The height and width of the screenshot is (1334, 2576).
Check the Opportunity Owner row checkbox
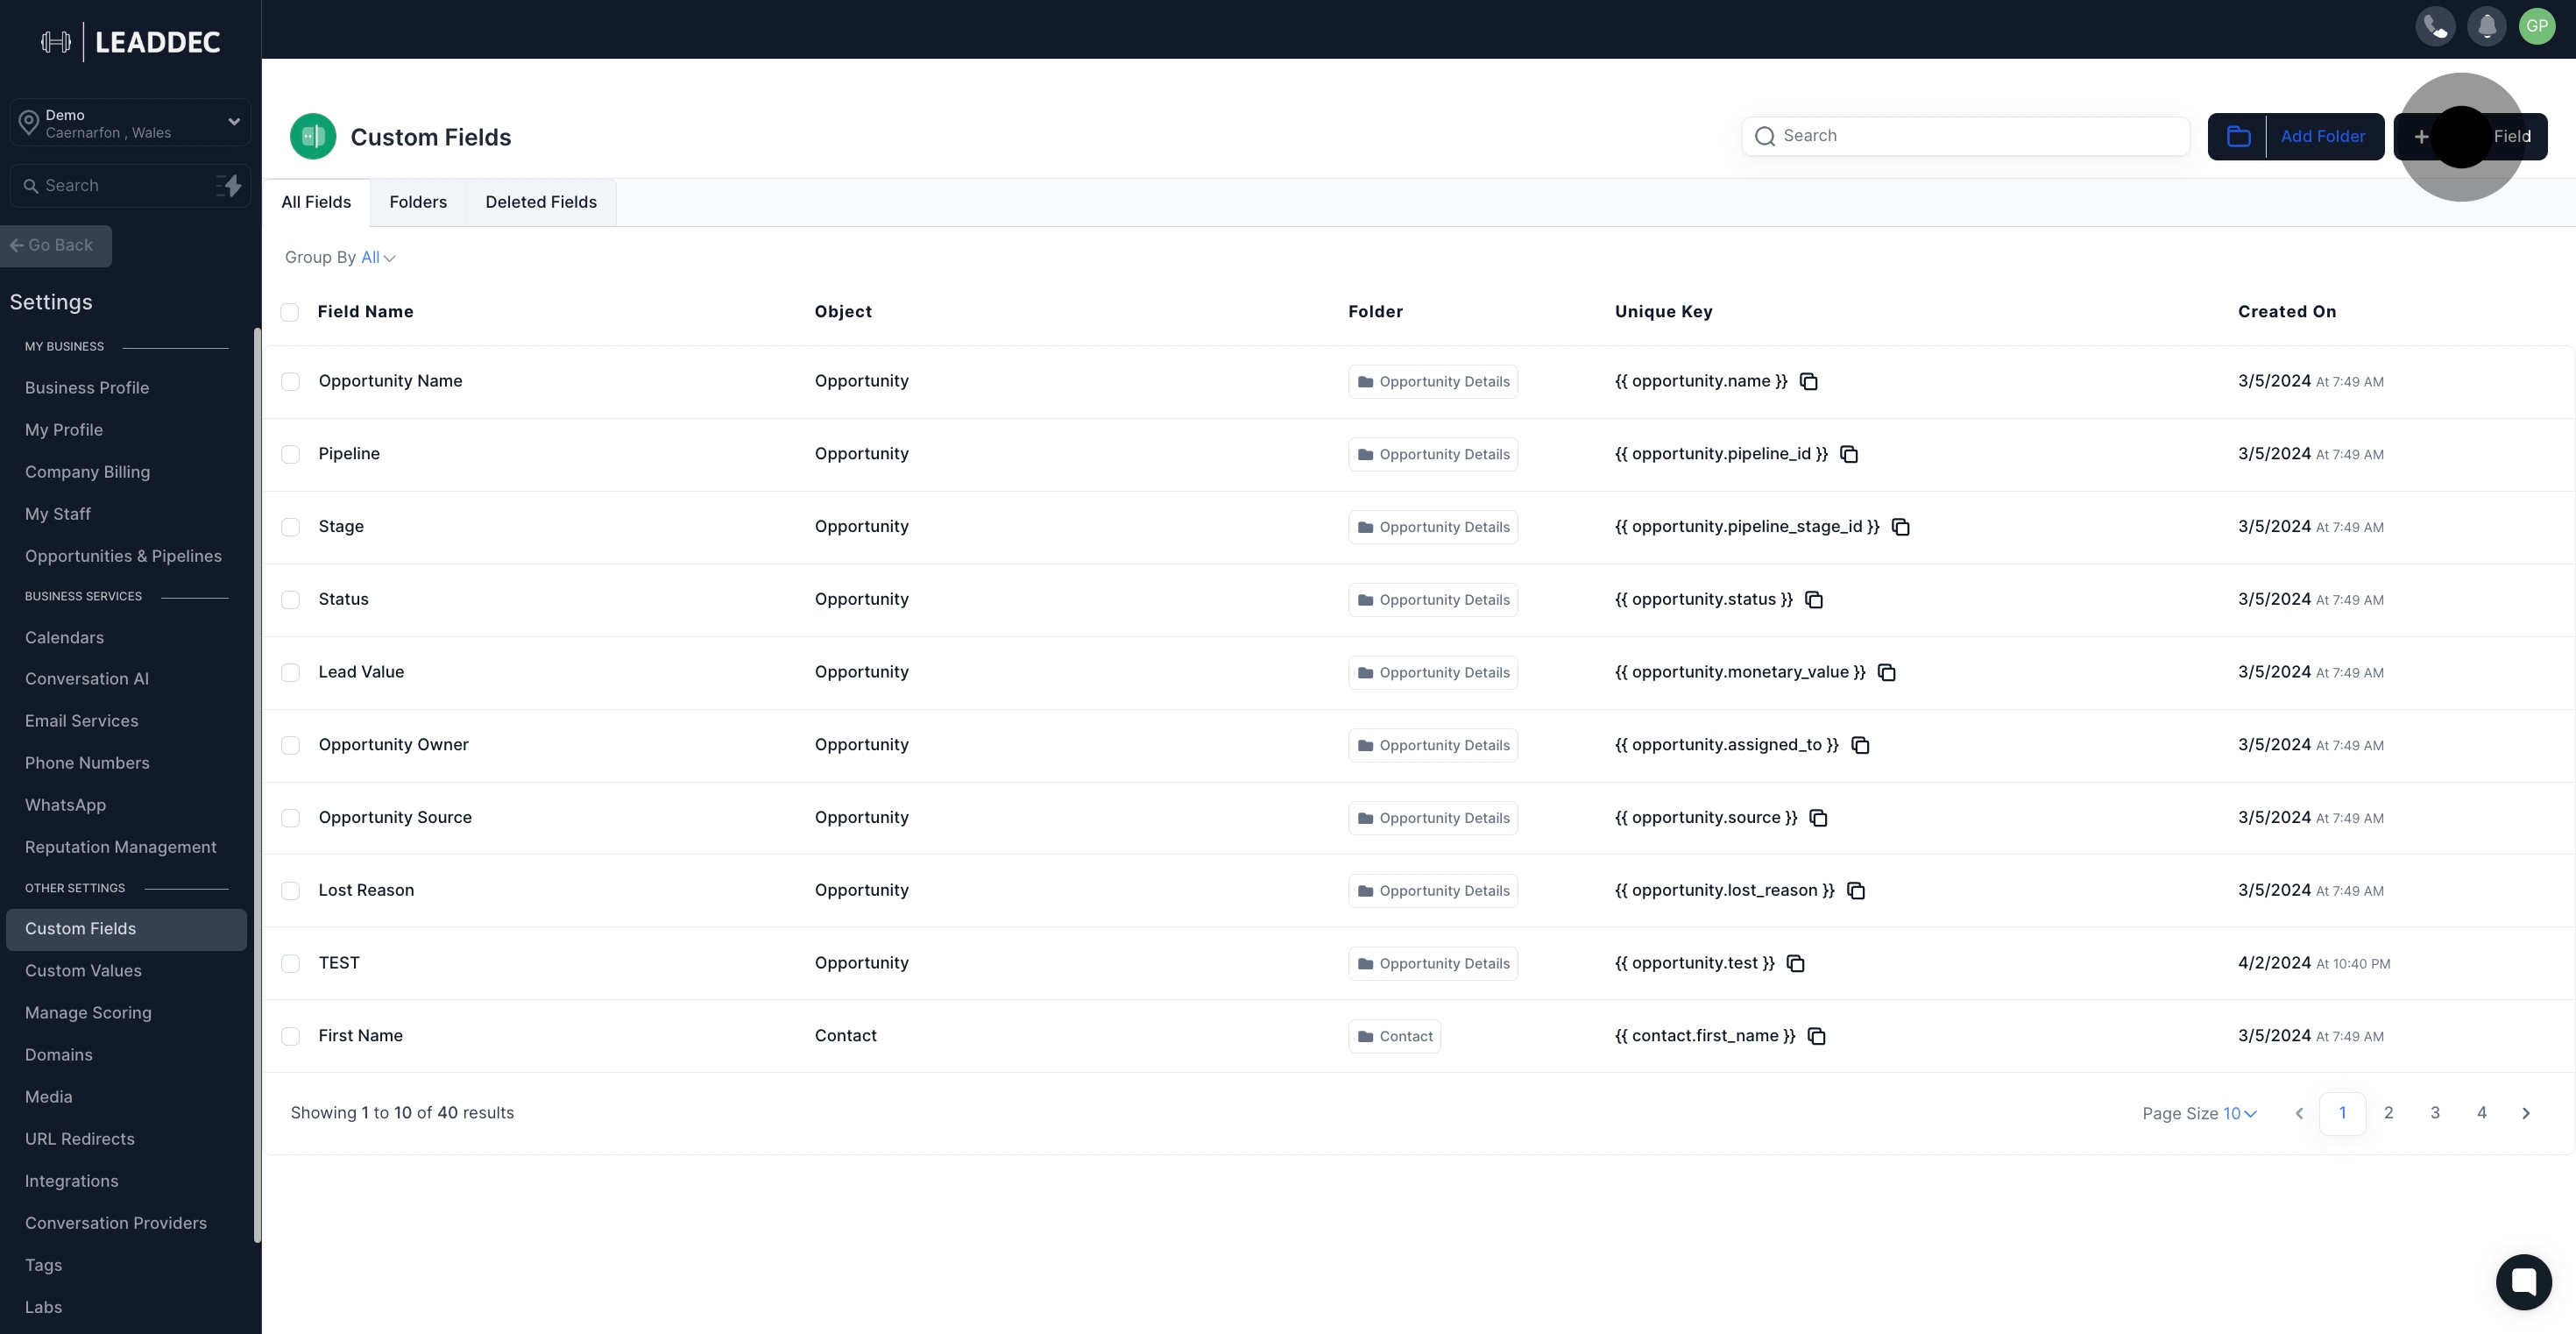[290, 746]
